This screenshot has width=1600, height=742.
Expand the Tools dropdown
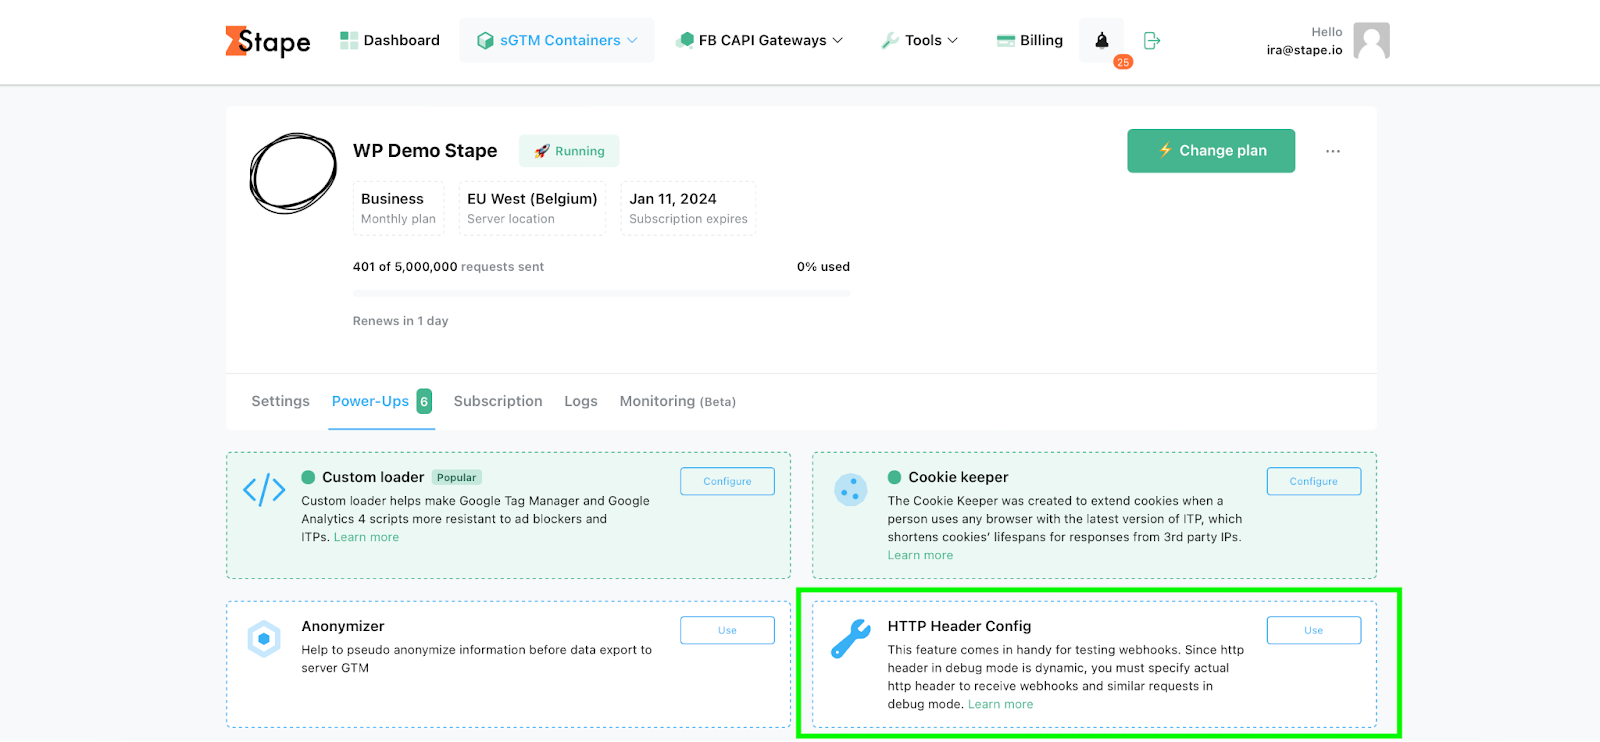tap(920, 40)
